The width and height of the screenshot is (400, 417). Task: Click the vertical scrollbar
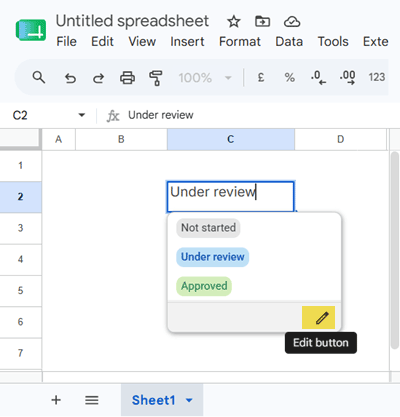click(x=395, y=250)
